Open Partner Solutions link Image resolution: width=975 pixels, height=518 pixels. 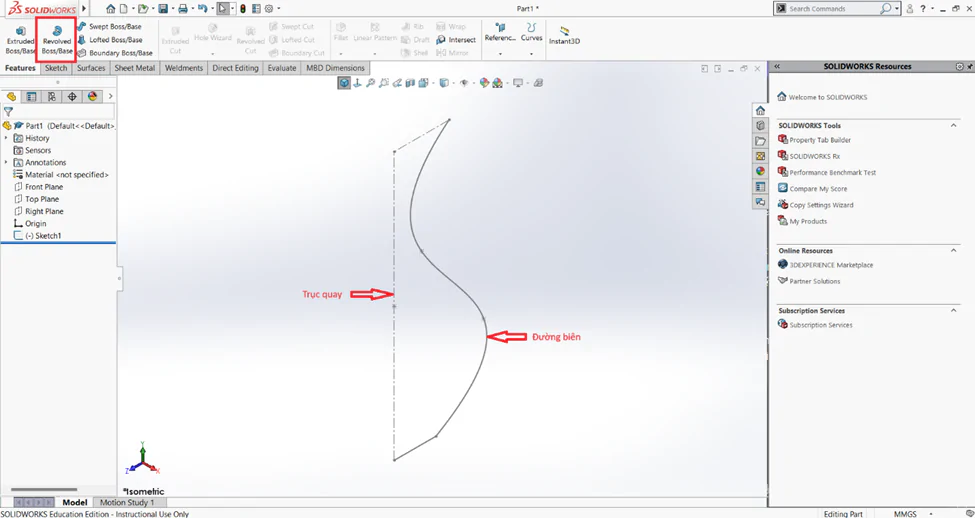pos(809,281)
